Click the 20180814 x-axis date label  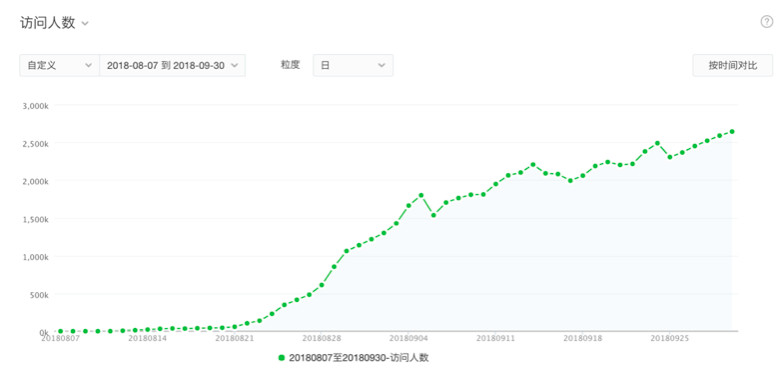click(x=147, y=338)
